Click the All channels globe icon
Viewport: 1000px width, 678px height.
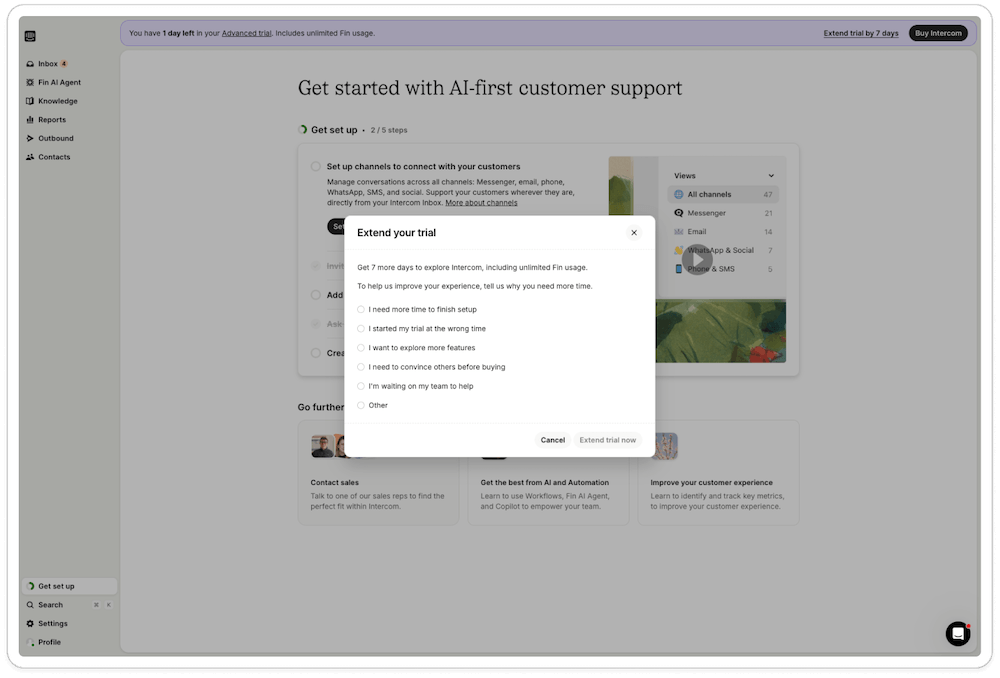coord(679,195)
